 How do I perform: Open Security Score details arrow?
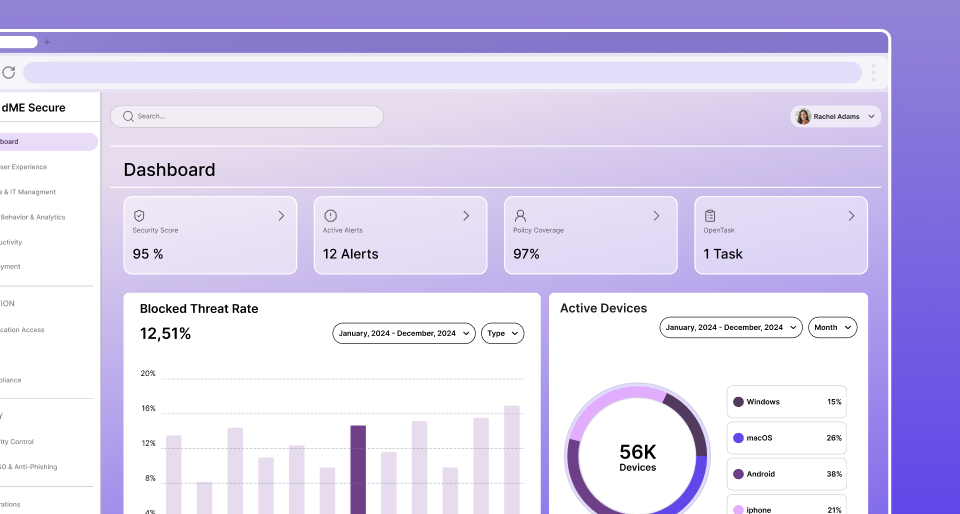[282, 215]
